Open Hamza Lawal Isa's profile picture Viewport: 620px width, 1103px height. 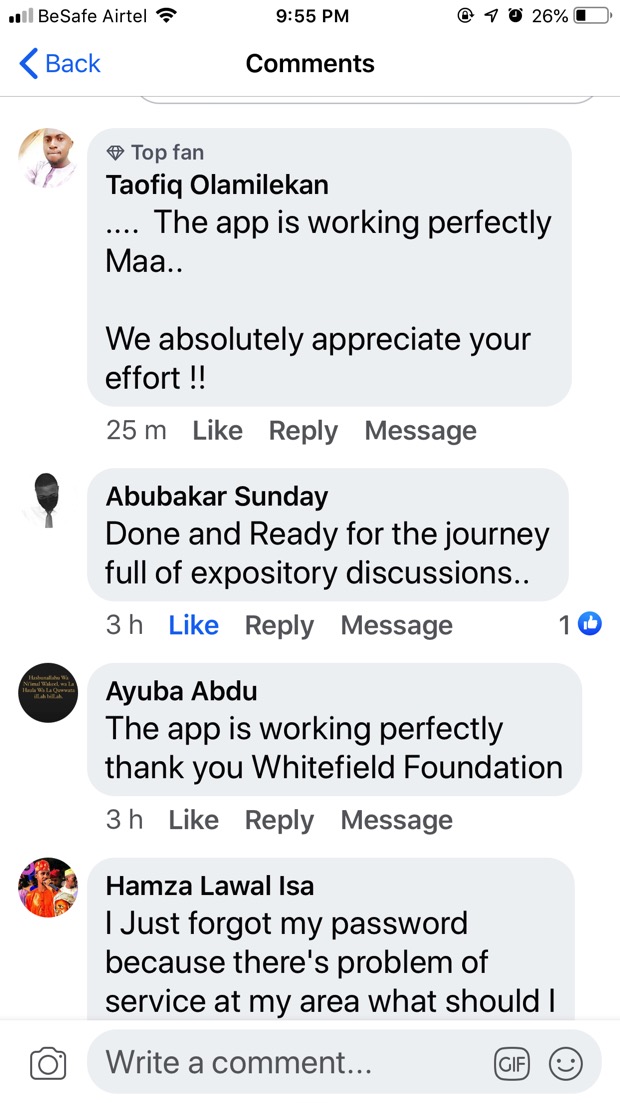point(48,887)
